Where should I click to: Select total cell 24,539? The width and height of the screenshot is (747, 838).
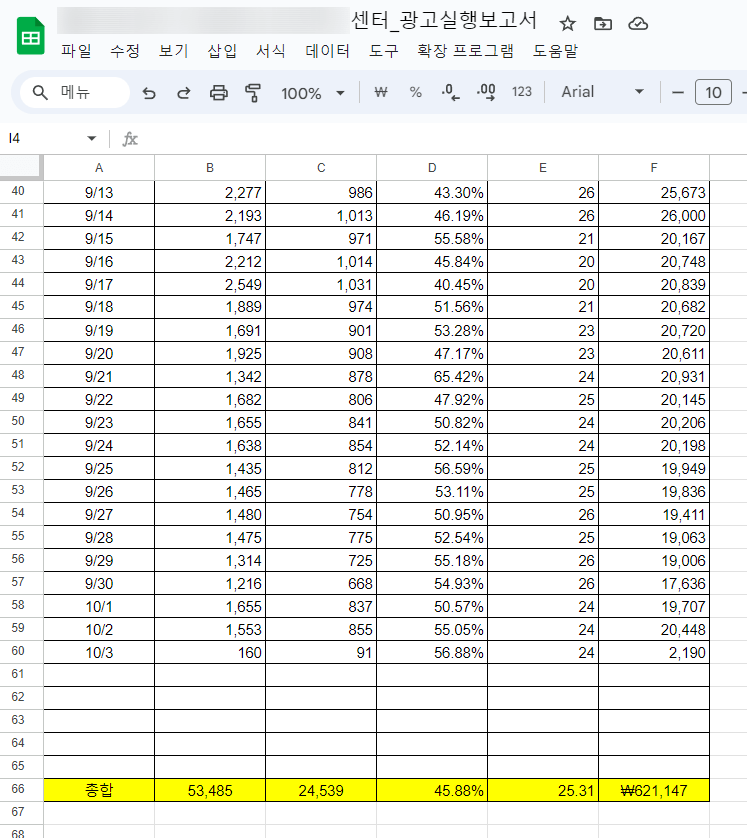tap(321, 790)
